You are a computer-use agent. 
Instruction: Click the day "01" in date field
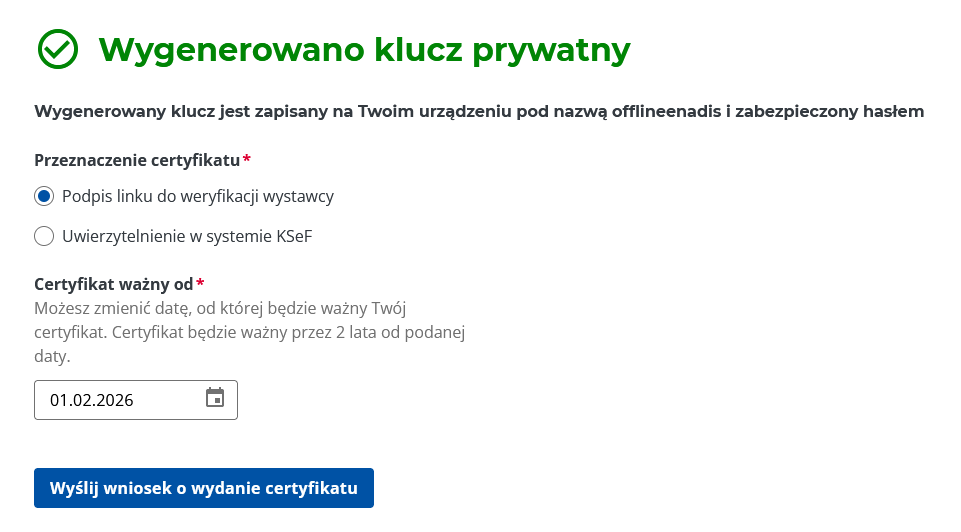tap(59, 401)
